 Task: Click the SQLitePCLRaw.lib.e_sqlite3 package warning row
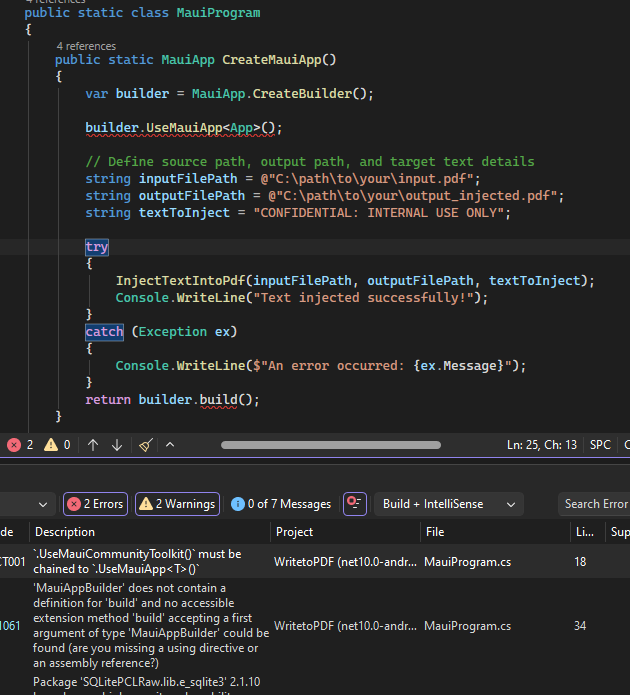(146, 684)
